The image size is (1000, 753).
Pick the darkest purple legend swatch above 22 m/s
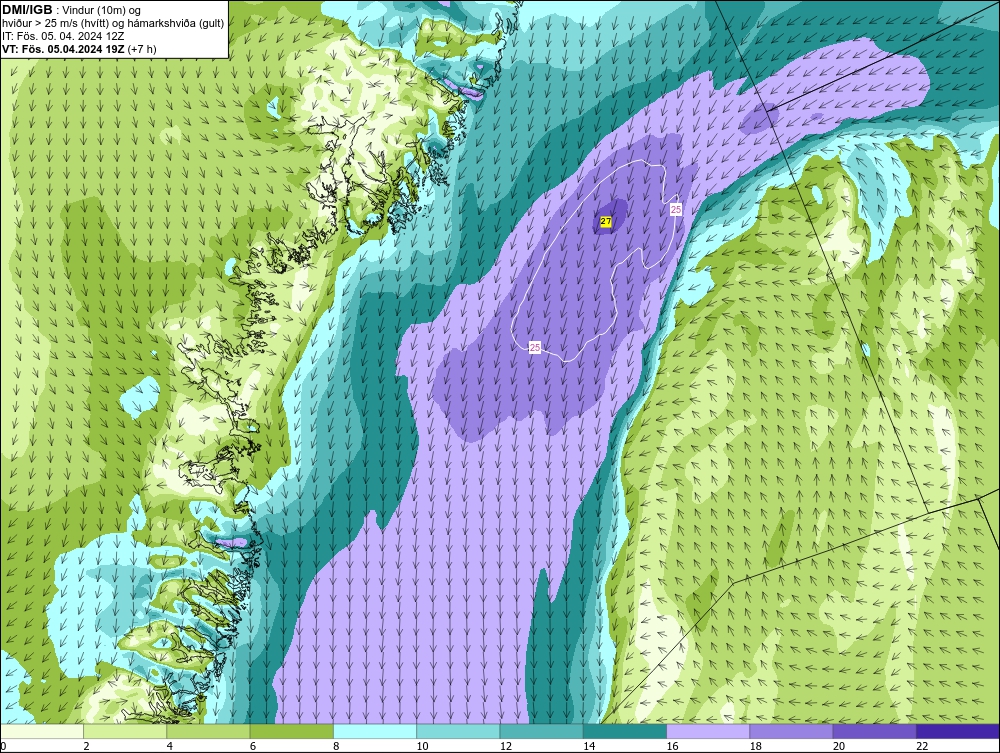pos(958,731)
